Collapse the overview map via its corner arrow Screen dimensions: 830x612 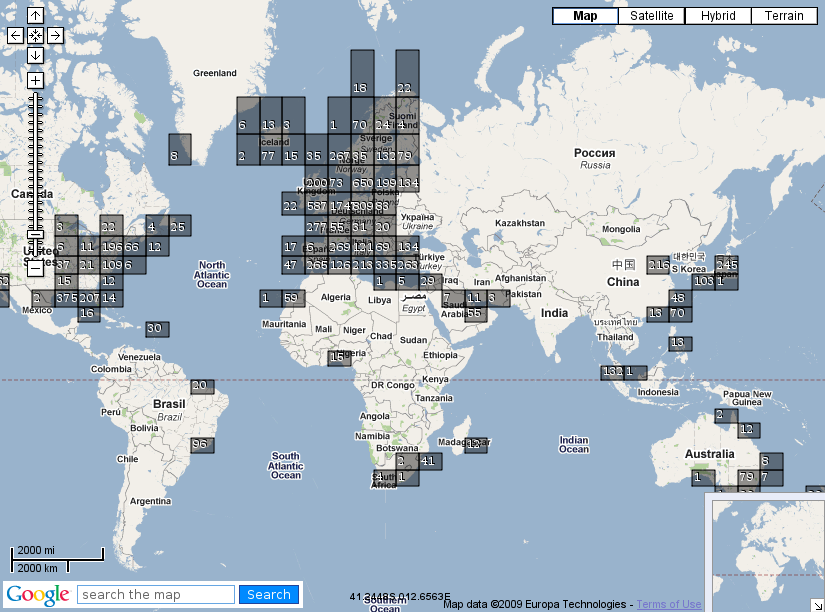(817, 603)
